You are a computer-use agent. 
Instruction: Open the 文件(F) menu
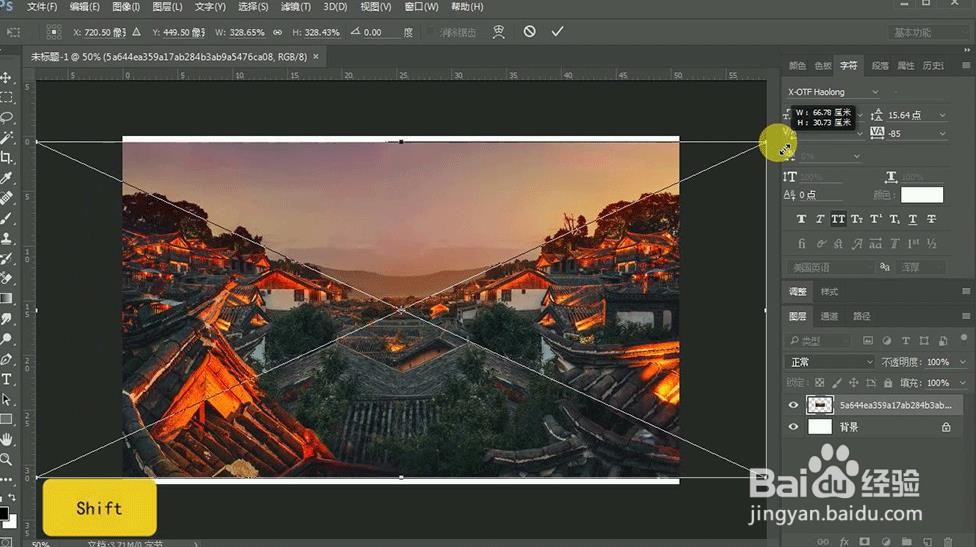[42, 7]
